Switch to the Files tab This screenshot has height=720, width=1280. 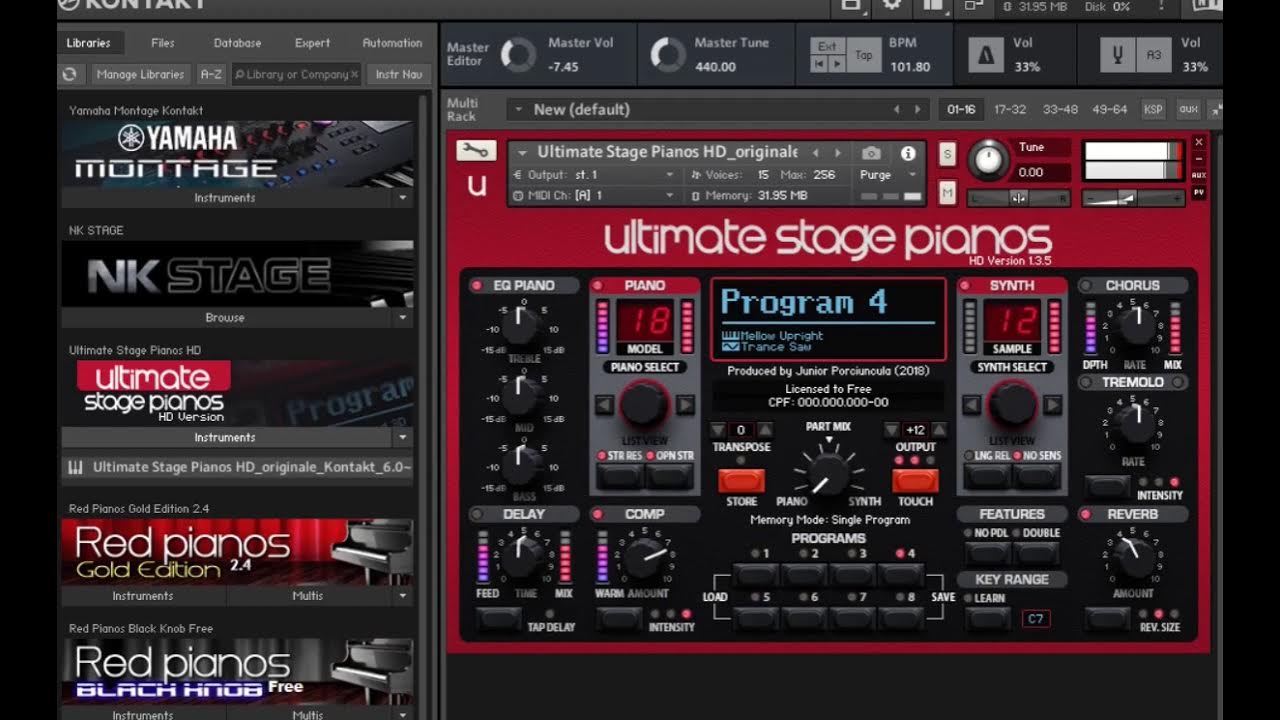(162, 43)
